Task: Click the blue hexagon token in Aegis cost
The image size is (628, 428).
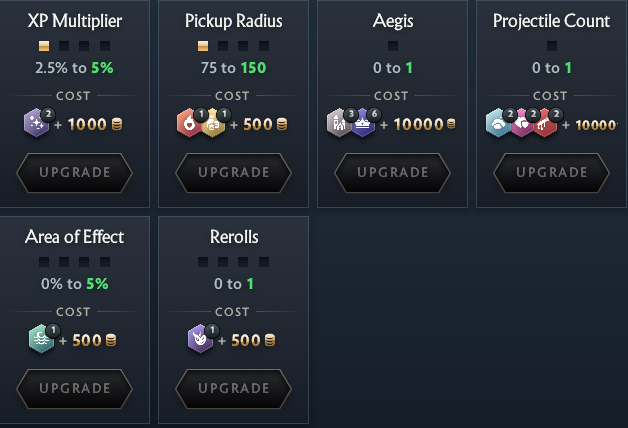Action: click(x=364, y=123)
